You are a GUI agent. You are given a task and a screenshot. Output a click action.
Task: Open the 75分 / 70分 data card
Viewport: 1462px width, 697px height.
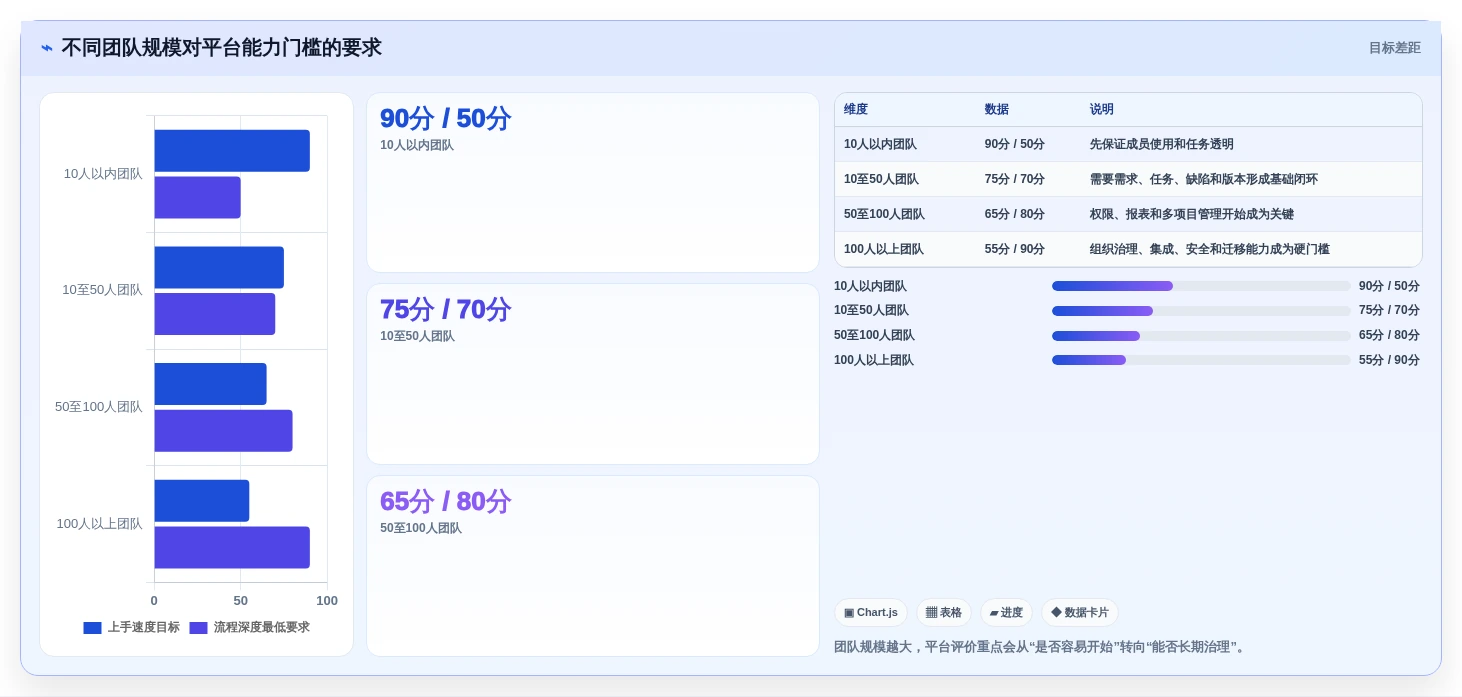pyautogui.click(x=593, y=374)
